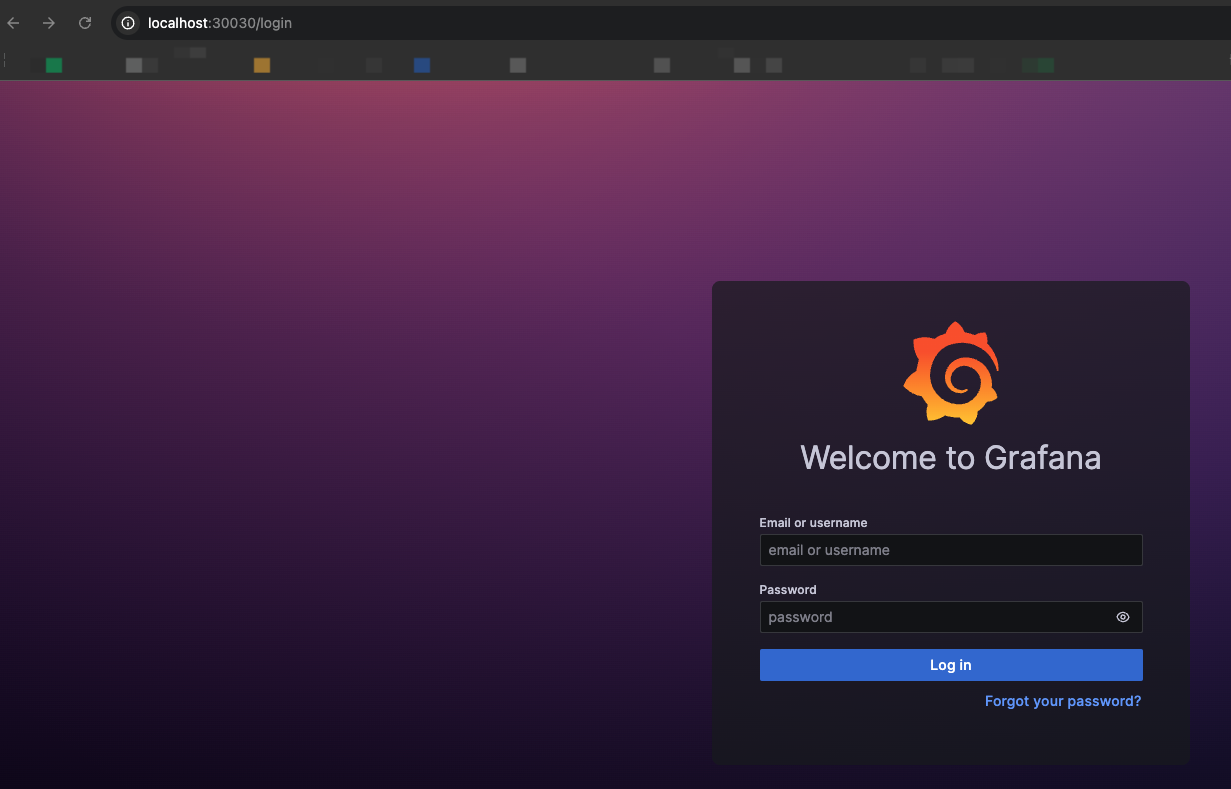Image resolution: width=1231 pixels, height=789 pixels.
Task: Open site information icon in address bar
Action: click(128, 22)
